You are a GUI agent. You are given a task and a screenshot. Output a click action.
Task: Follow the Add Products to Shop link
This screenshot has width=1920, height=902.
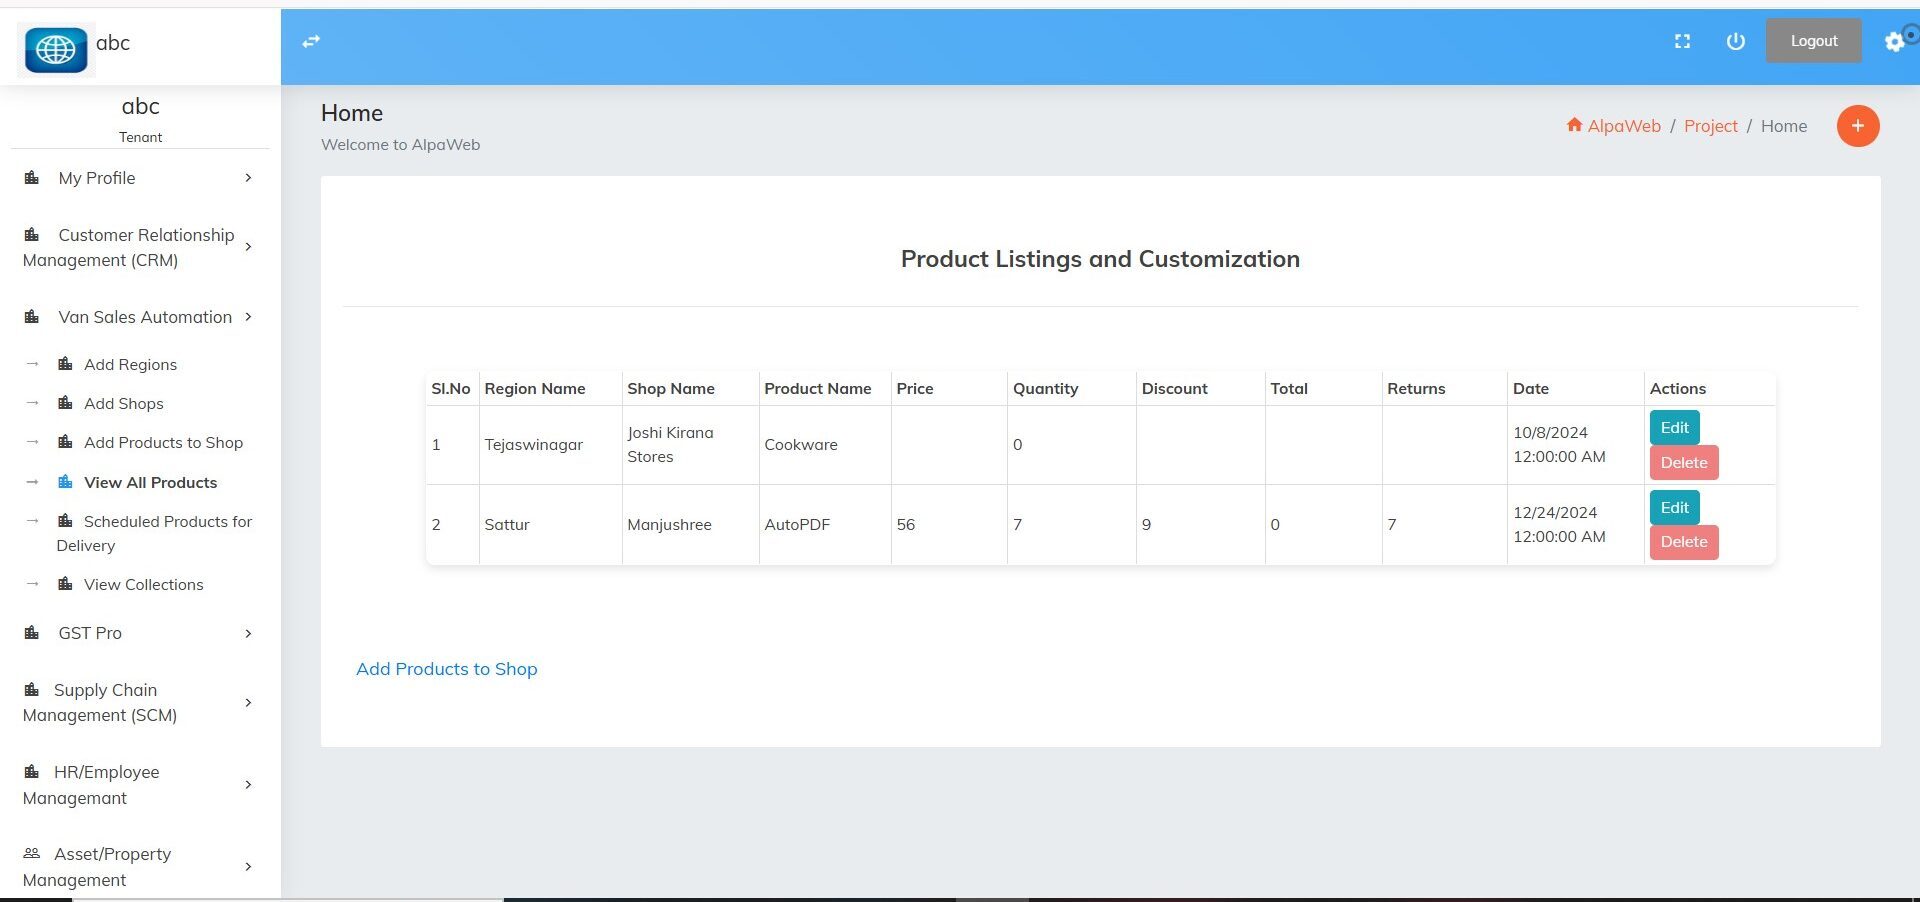tap(446, 669)
